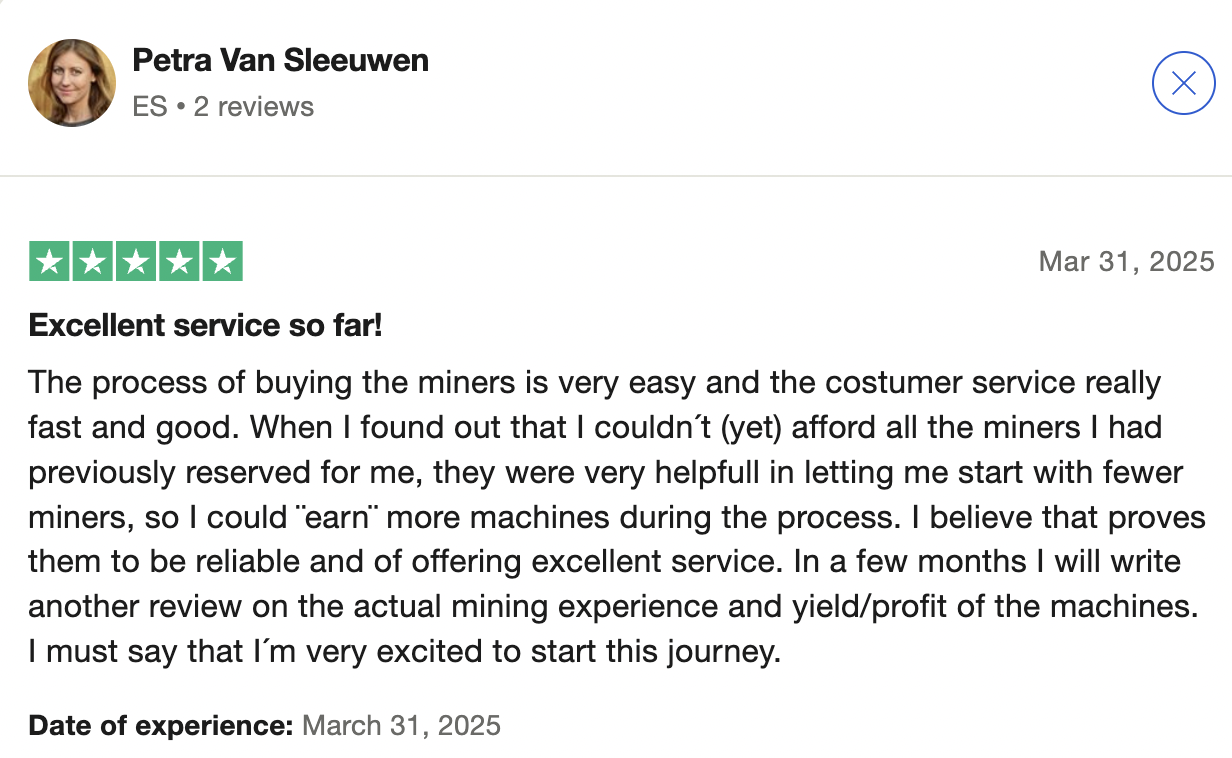The width and height of the screenshot is (1232, 758).
Task: Open the 'Excellent service so far!' review title
Action: point(206,325)
